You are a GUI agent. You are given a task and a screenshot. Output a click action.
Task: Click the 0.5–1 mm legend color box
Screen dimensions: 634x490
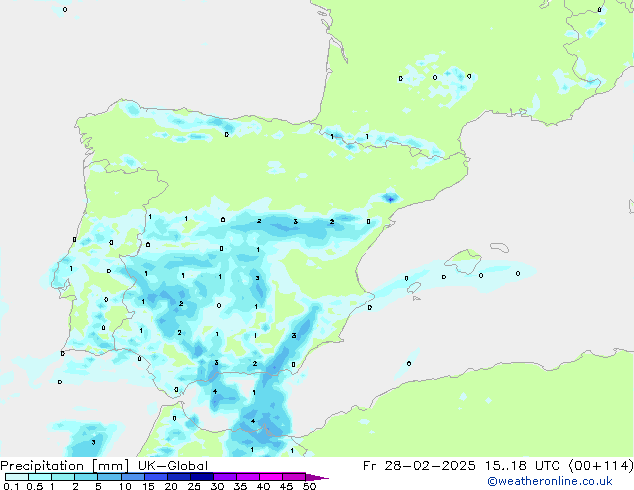40,477
